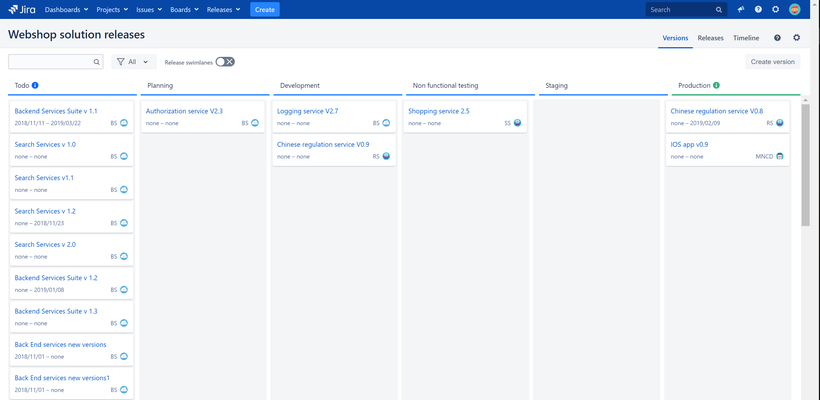The width and height of the screenshot is (820, 400).
Task: Click project avatar on Search Services v 2.0
Action: pos(124,257)
